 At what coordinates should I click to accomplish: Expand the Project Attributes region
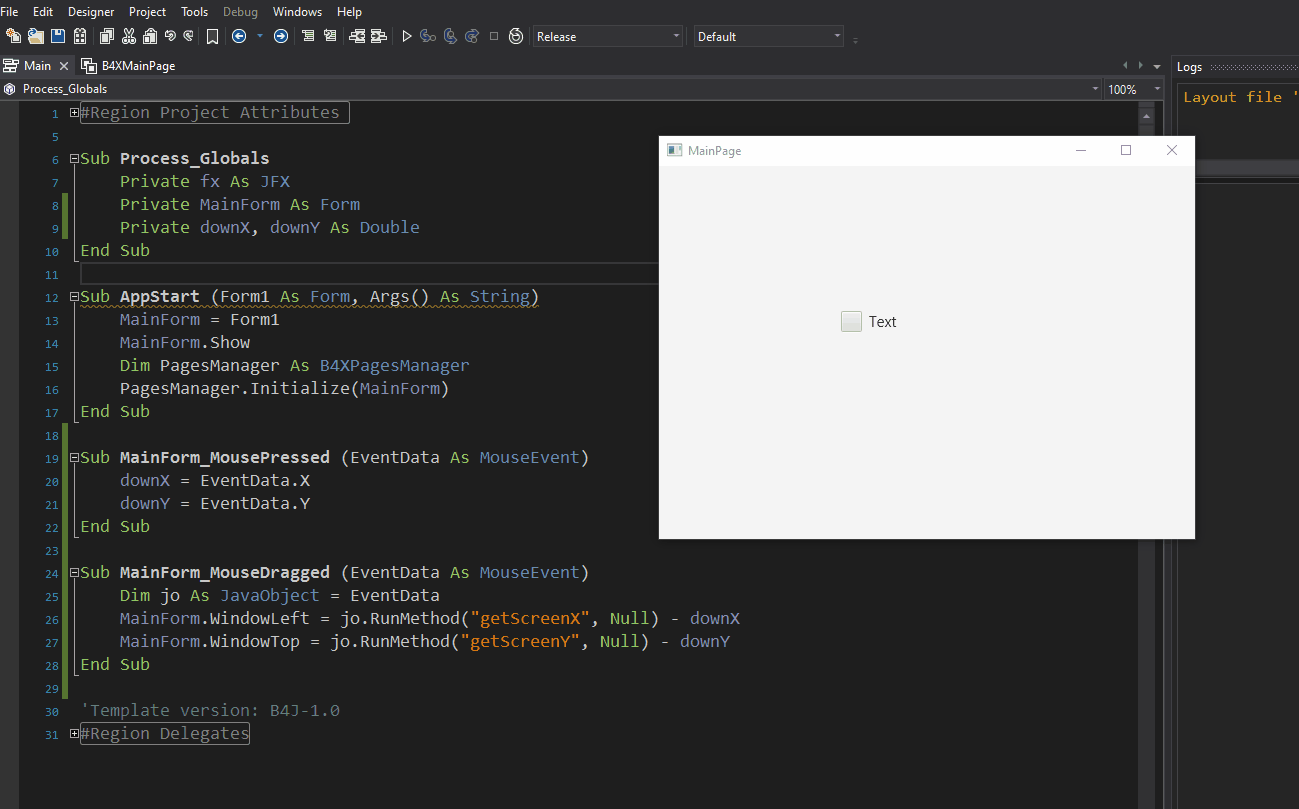pyautogui.click(x=73, y=112)
